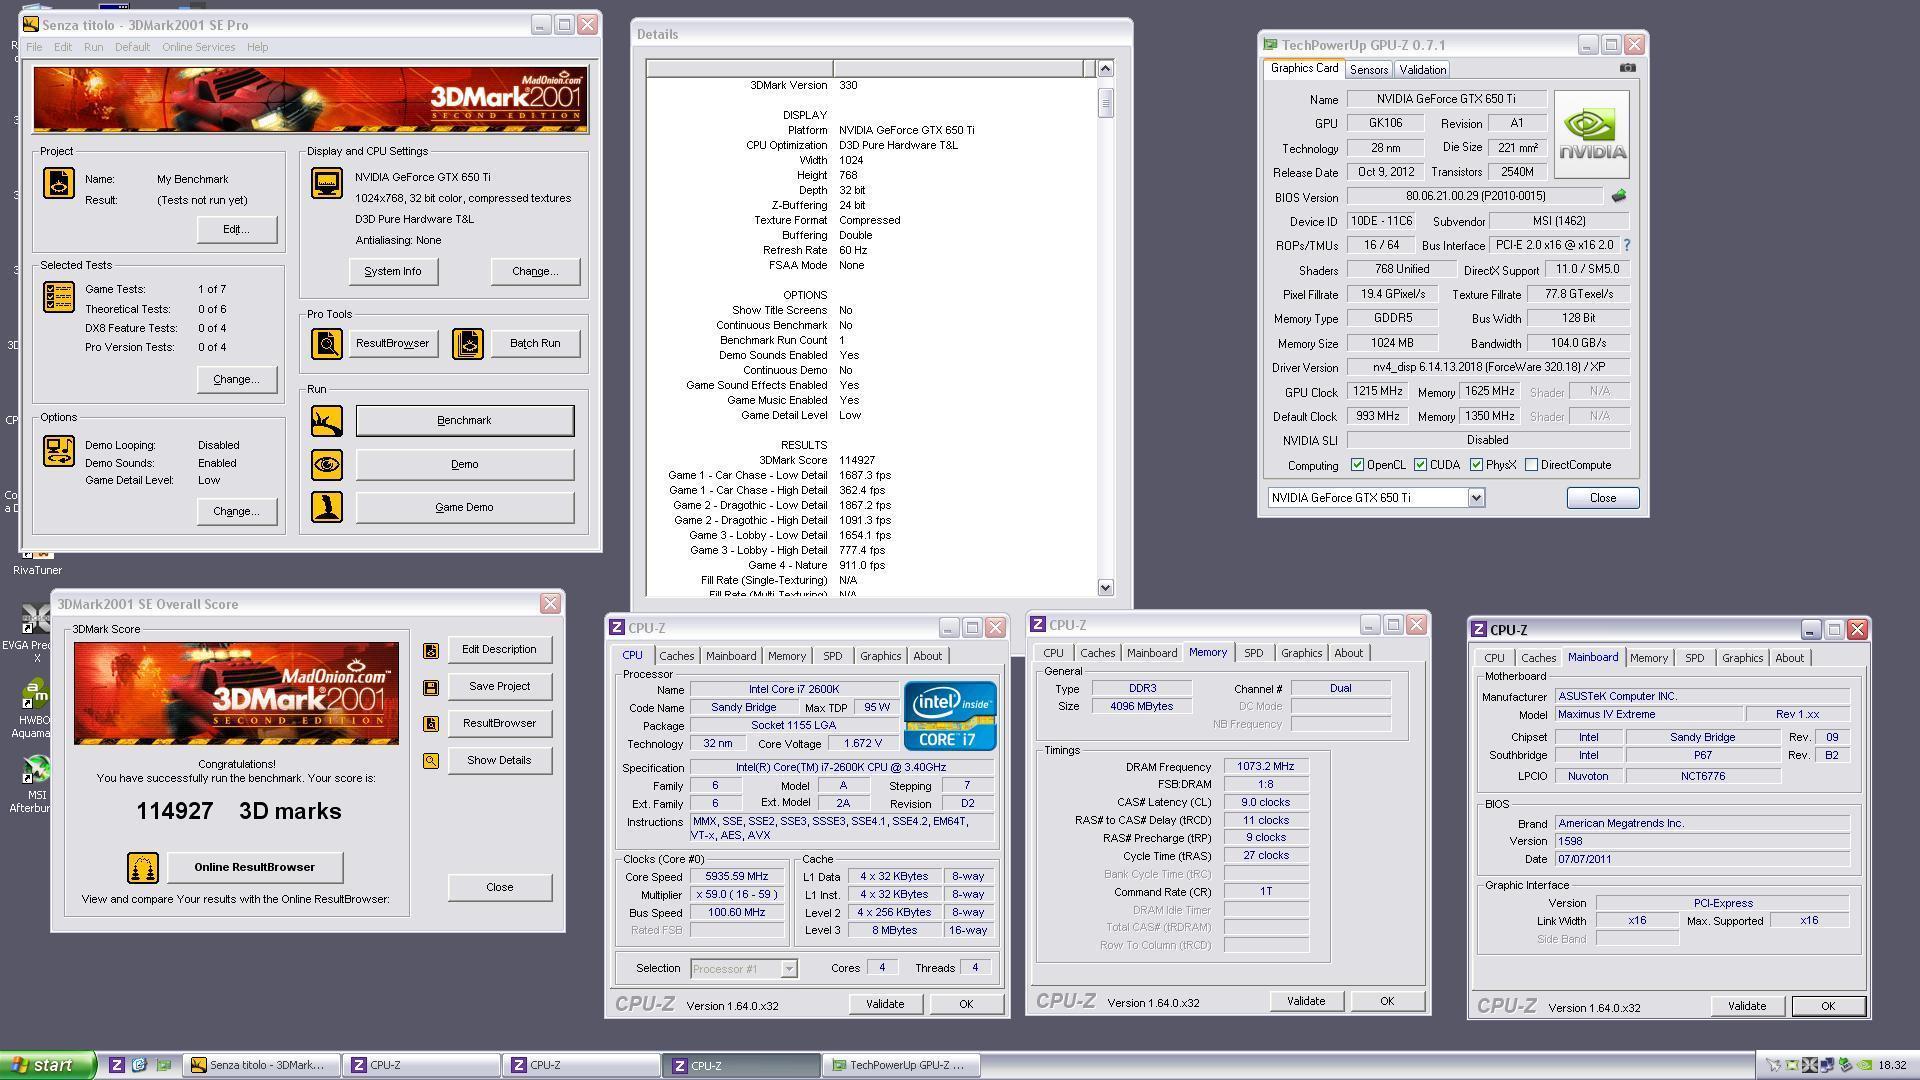Toggle the PhysX checkbox in GPU-Z
Screen dimensions: 1920x1080
(1476, 465)
